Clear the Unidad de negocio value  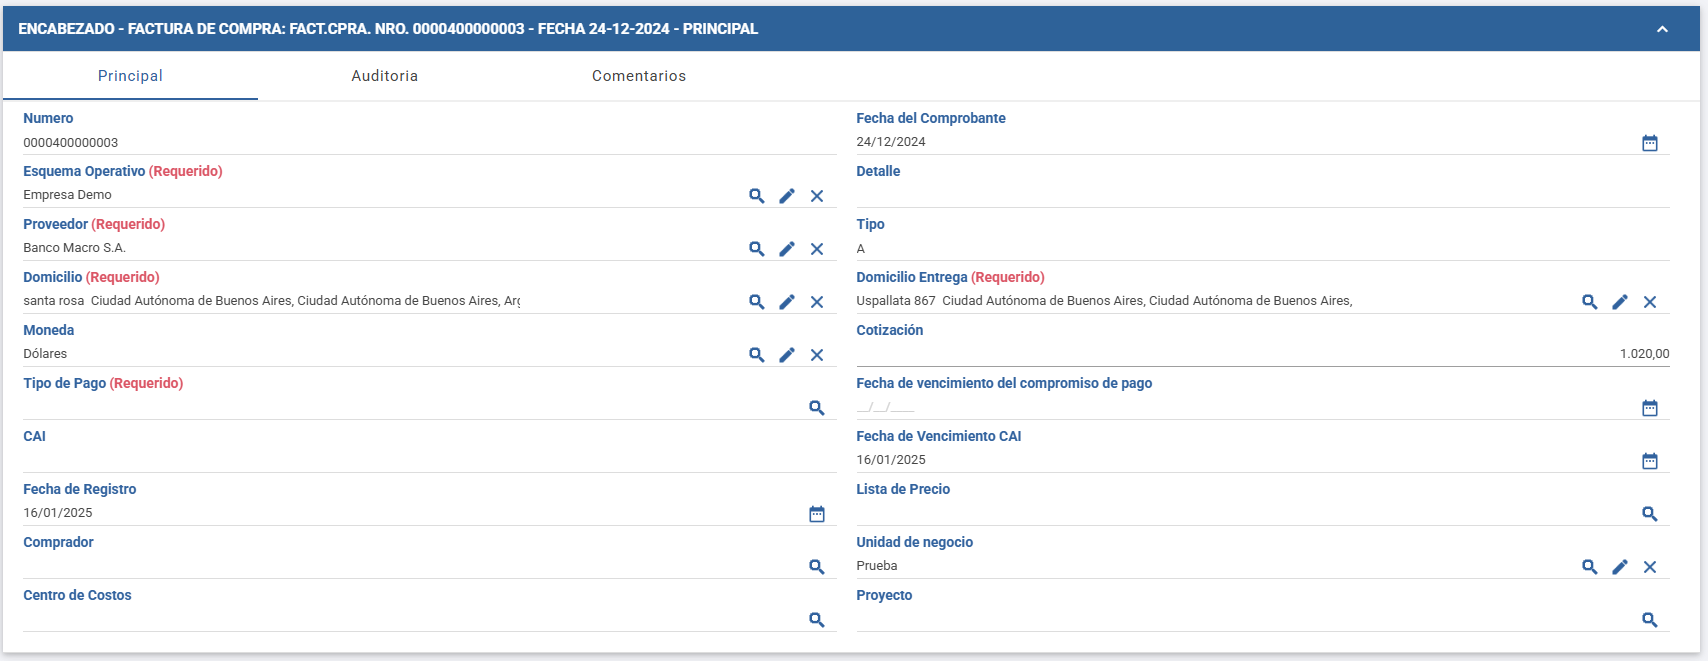pyautogui.click(x=1650, y=567)
